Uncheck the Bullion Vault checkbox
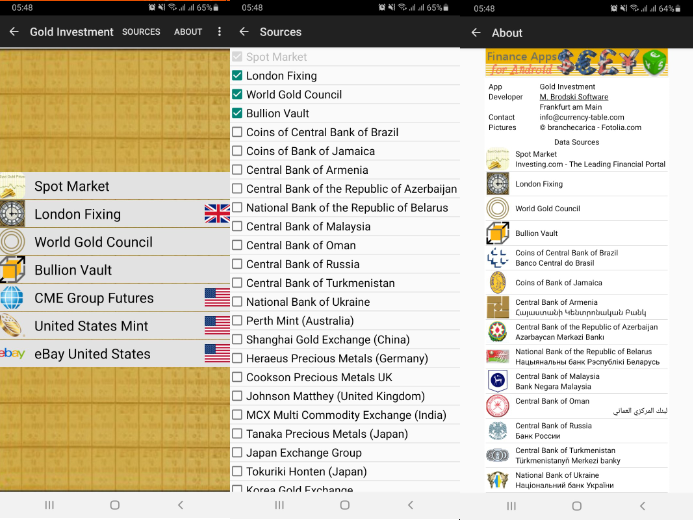693x520 pixels. coord(237,113)
